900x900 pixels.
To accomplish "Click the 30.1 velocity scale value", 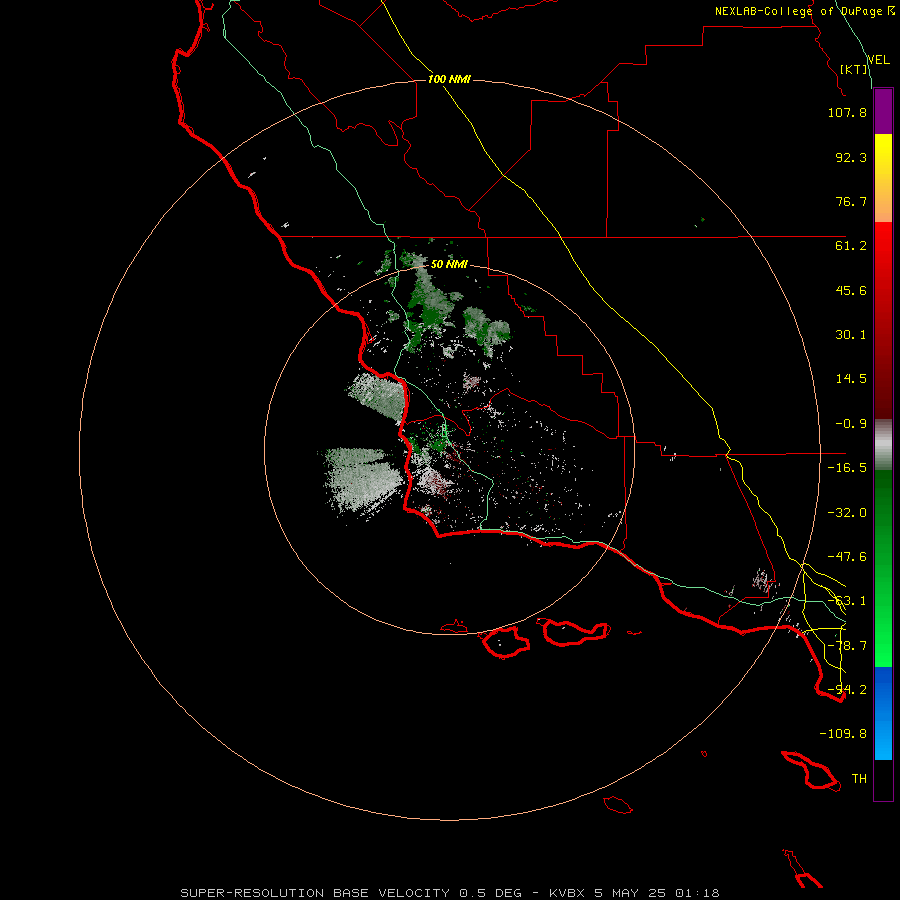I will pyautogui.click(x=851, y=335).
